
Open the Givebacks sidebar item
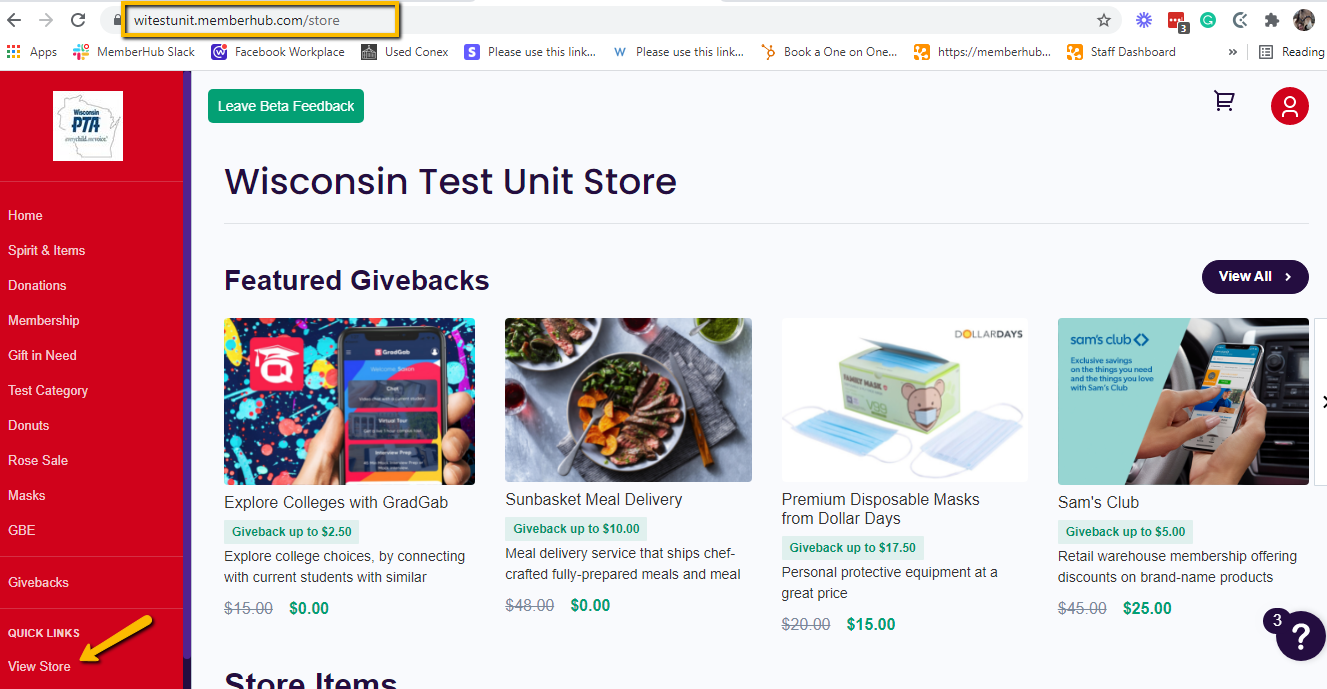pos(39,582)
